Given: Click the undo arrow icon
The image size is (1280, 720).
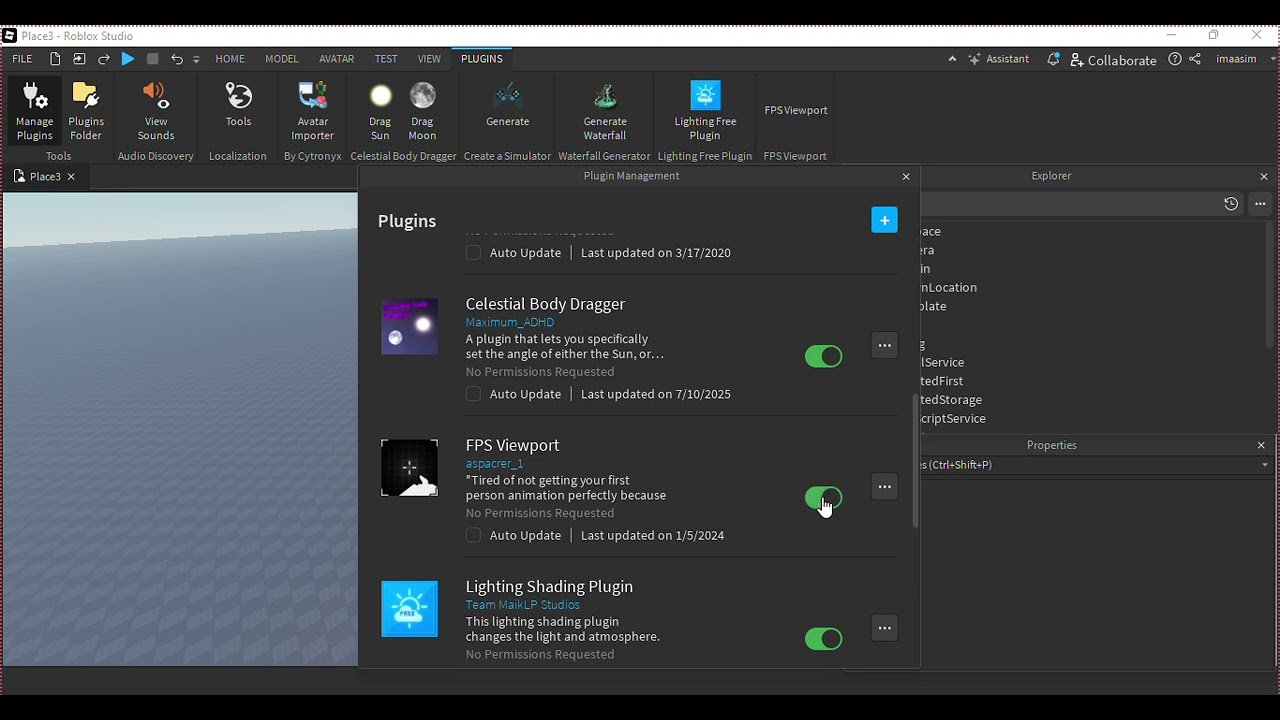Looking at the screenshot, I should (x=177, y=59).
